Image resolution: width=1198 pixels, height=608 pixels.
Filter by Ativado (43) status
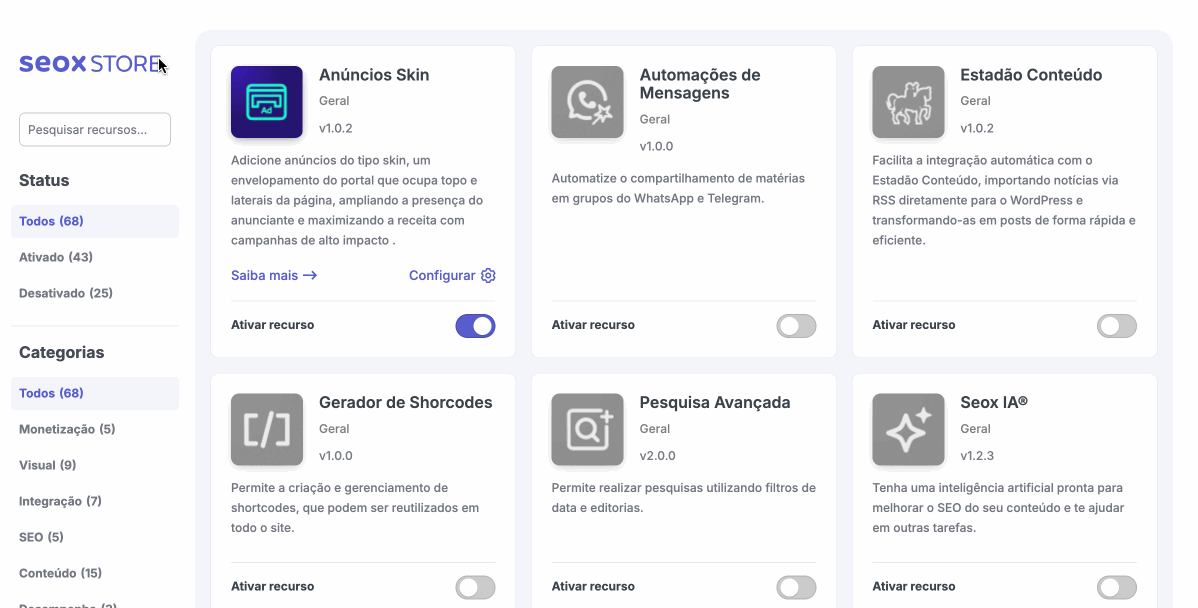56,257
